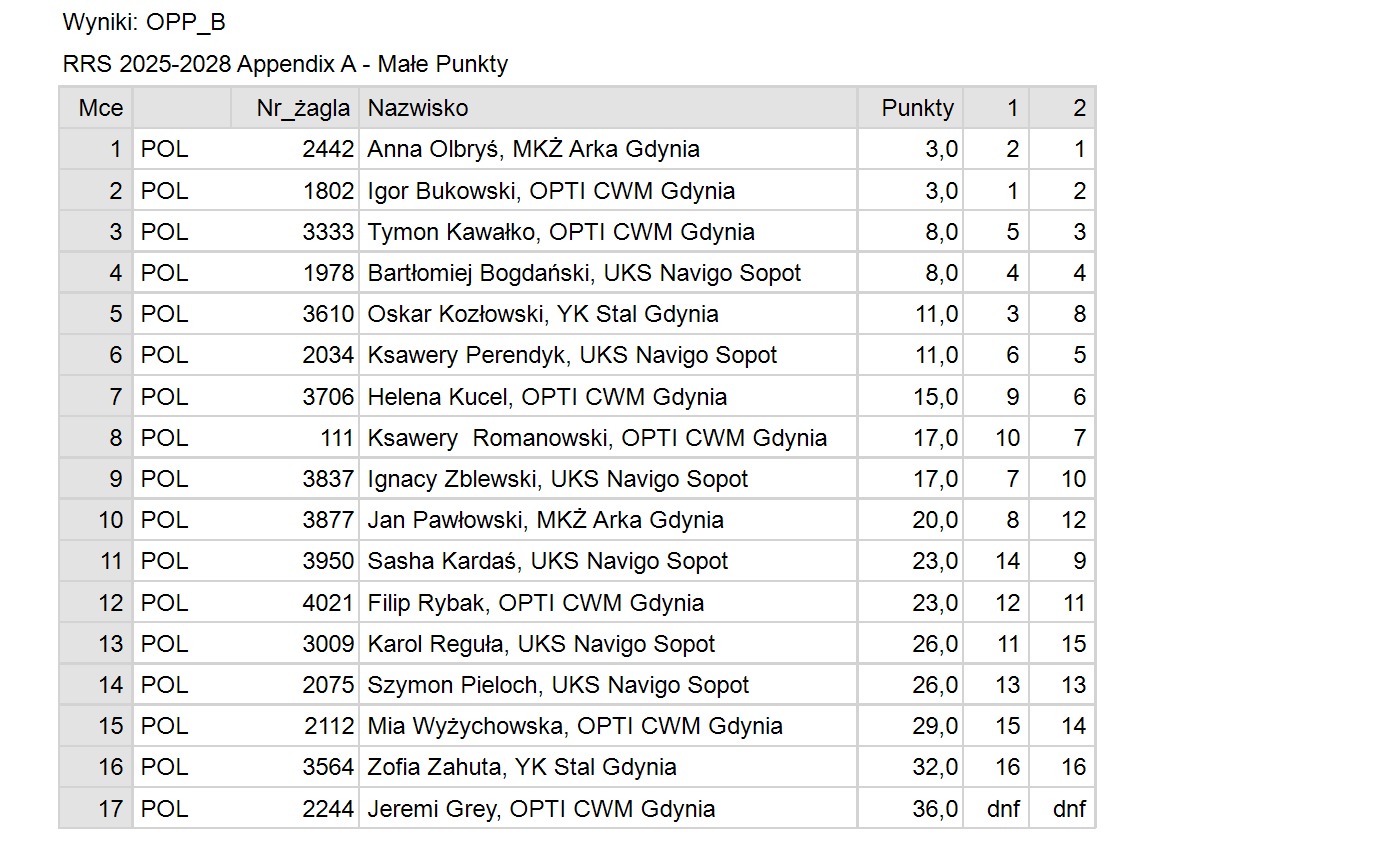This screenshot has height=846, width=1400.
Task: Click race 2 column header
Action: pyautogui.click(x=1062, y=108)
